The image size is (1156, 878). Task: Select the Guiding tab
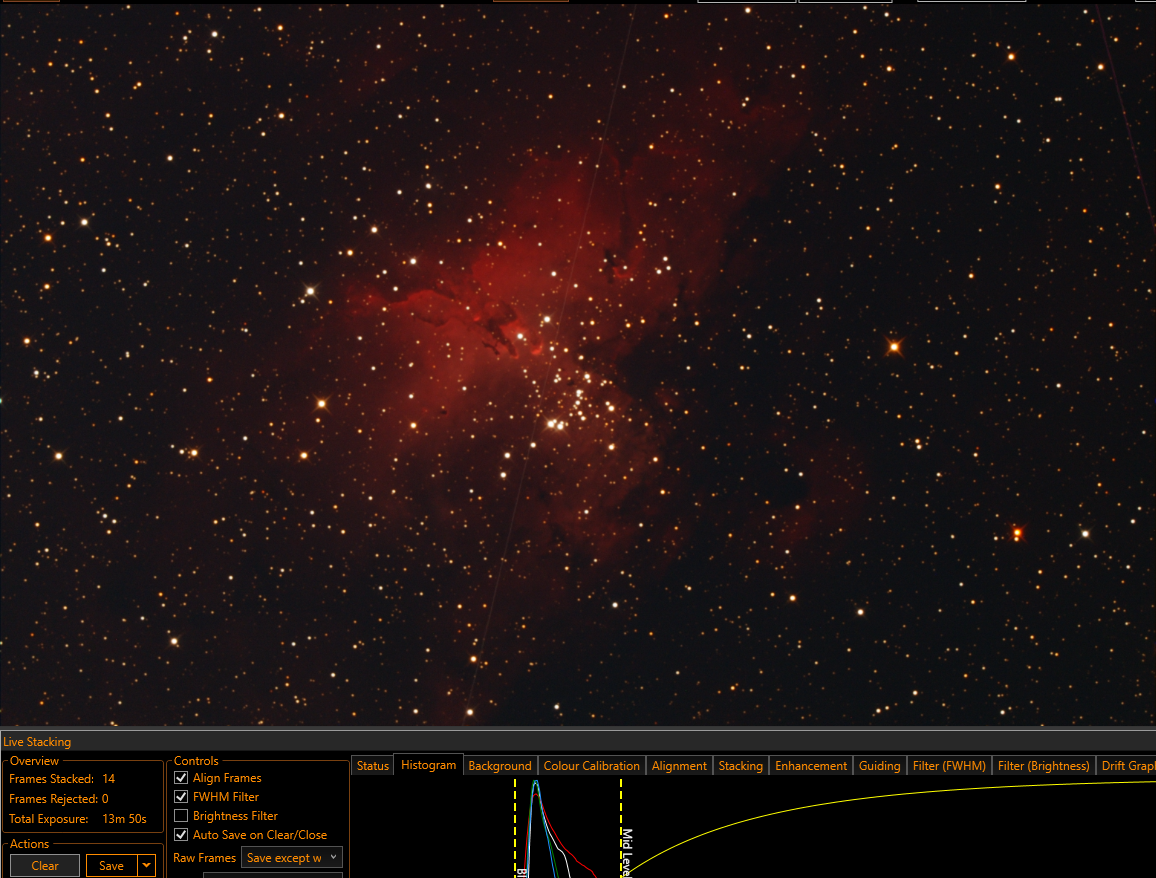(880, 766)
